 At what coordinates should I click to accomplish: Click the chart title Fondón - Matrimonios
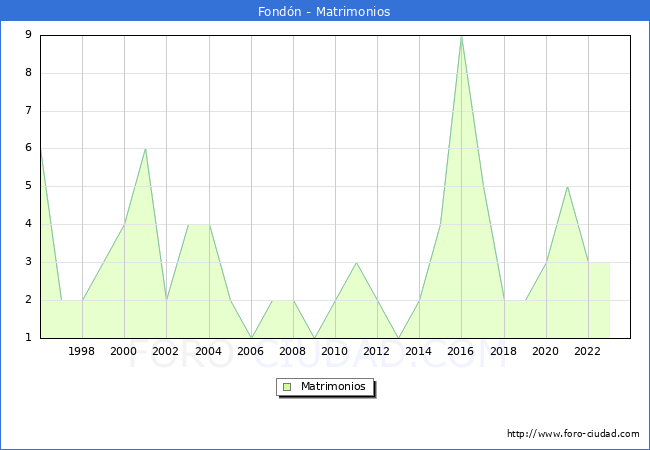tap(325, 12)
